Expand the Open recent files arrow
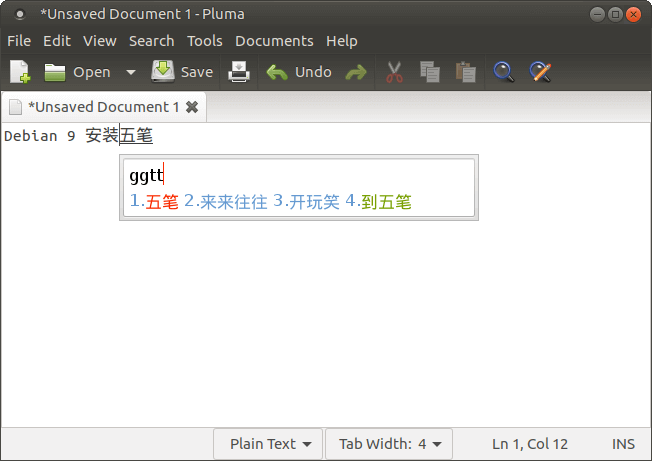This screenshot has height=461, width=652. pyautogui.click(x=131, y=72)
